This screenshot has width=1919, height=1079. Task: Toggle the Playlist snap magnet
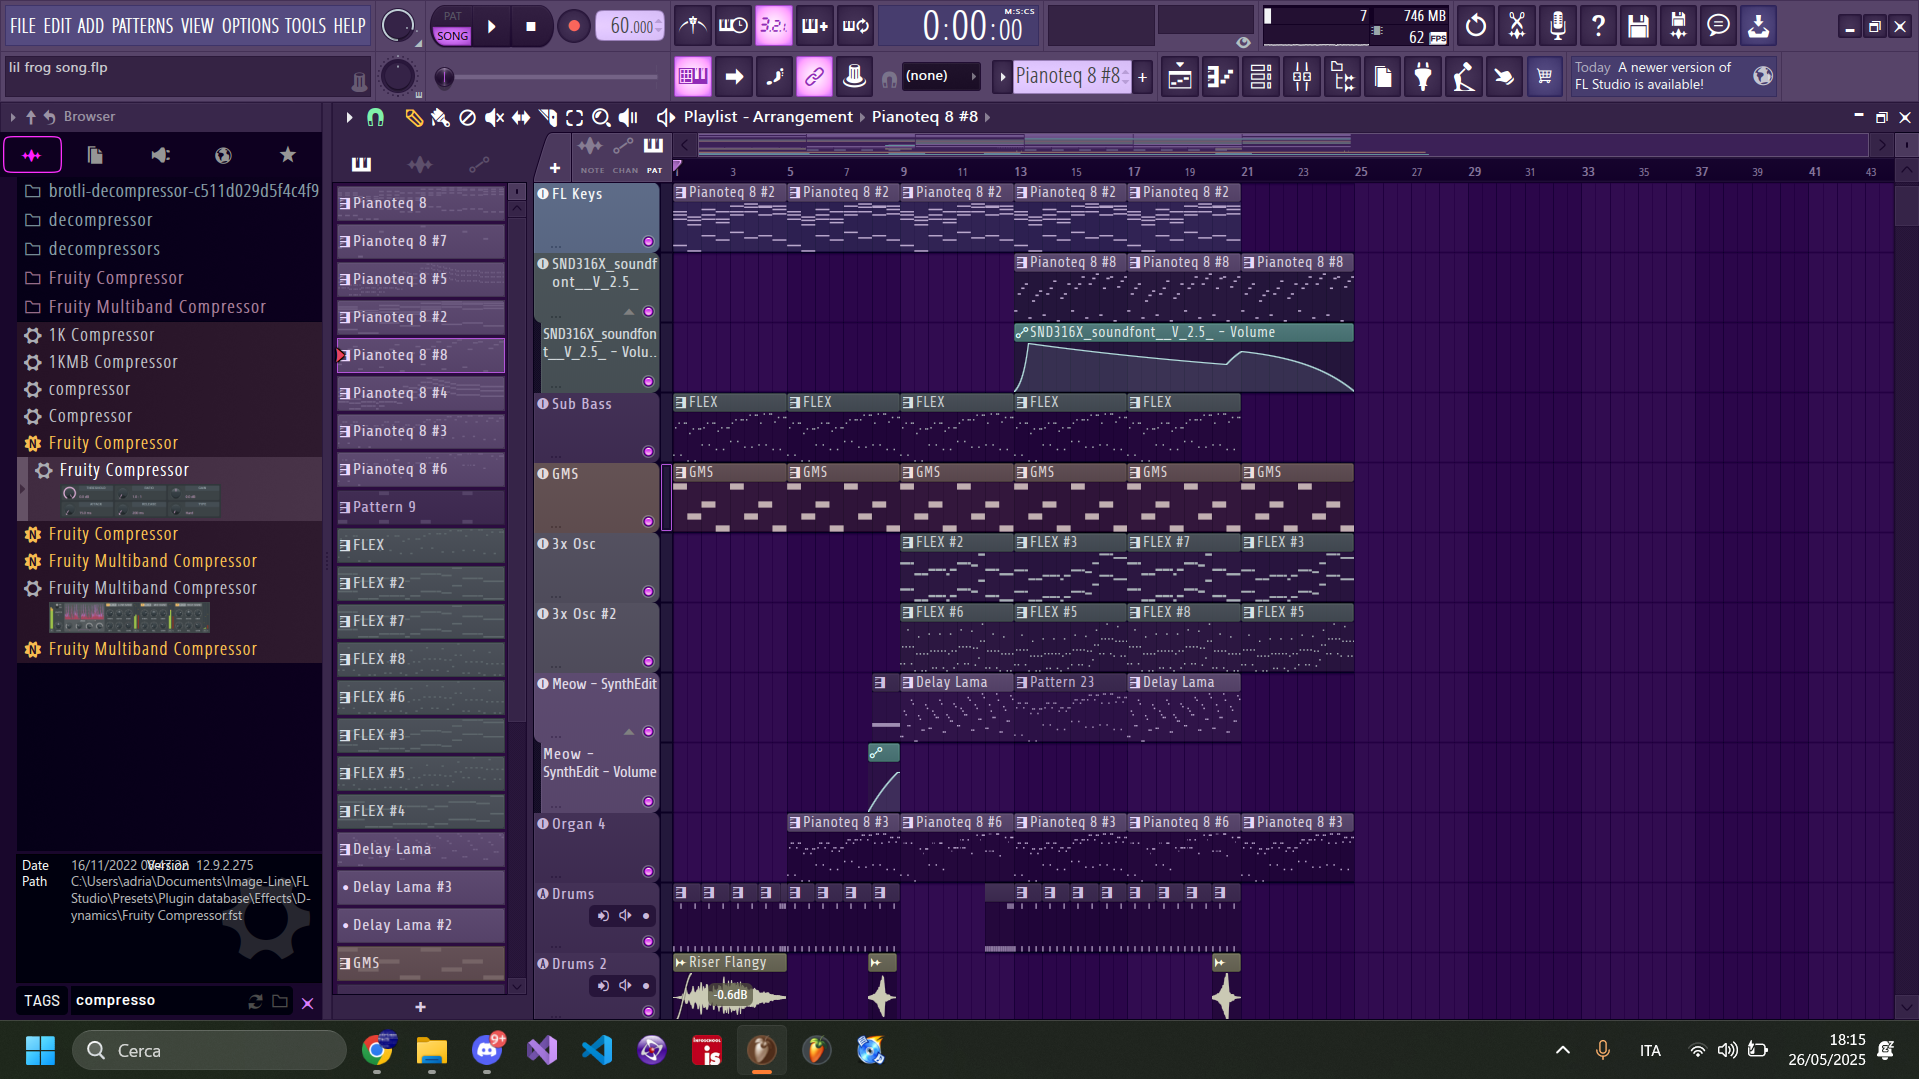[375, 118]
